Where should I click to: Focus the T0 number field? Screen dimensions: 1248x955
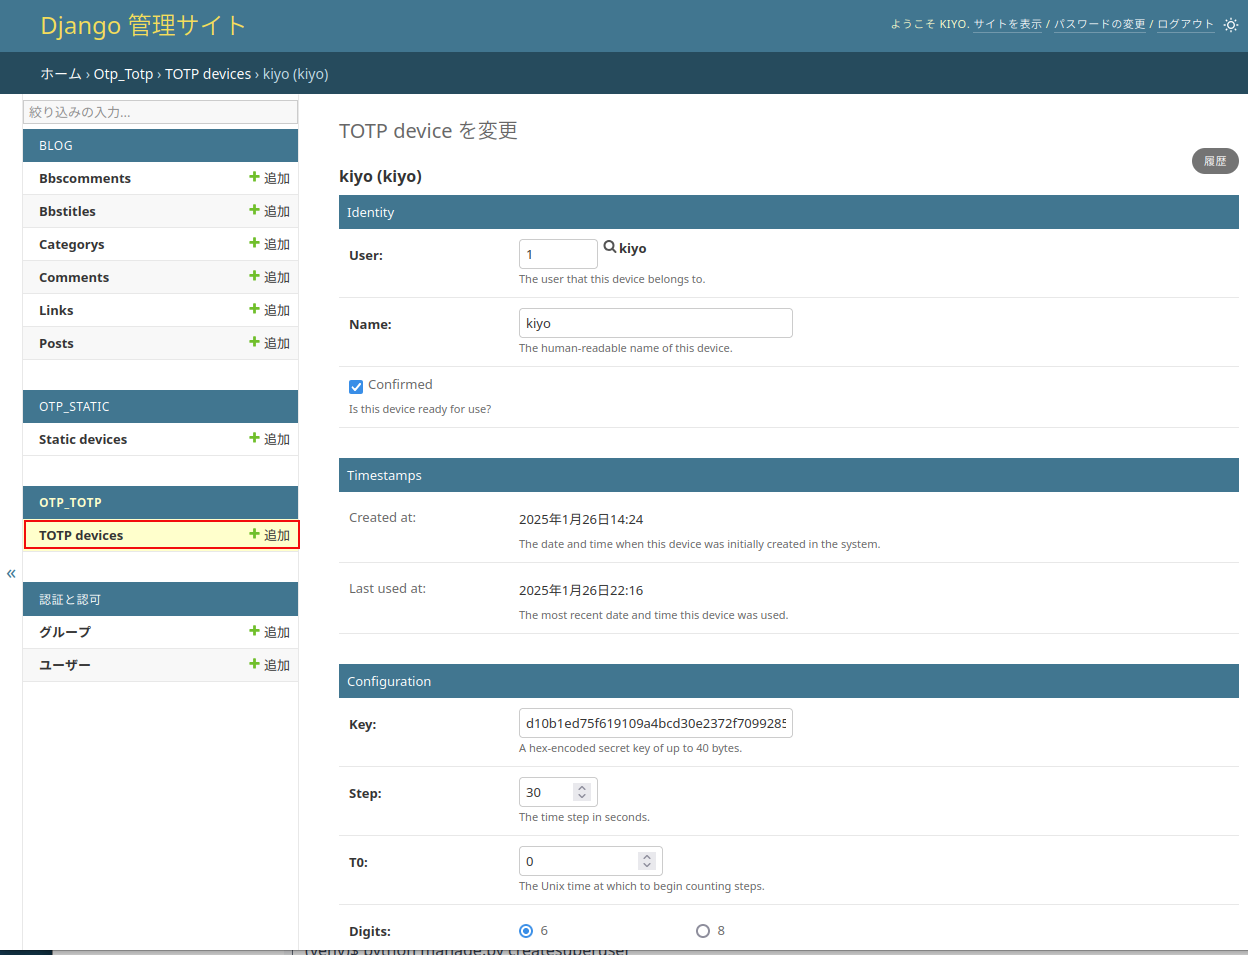591,861
